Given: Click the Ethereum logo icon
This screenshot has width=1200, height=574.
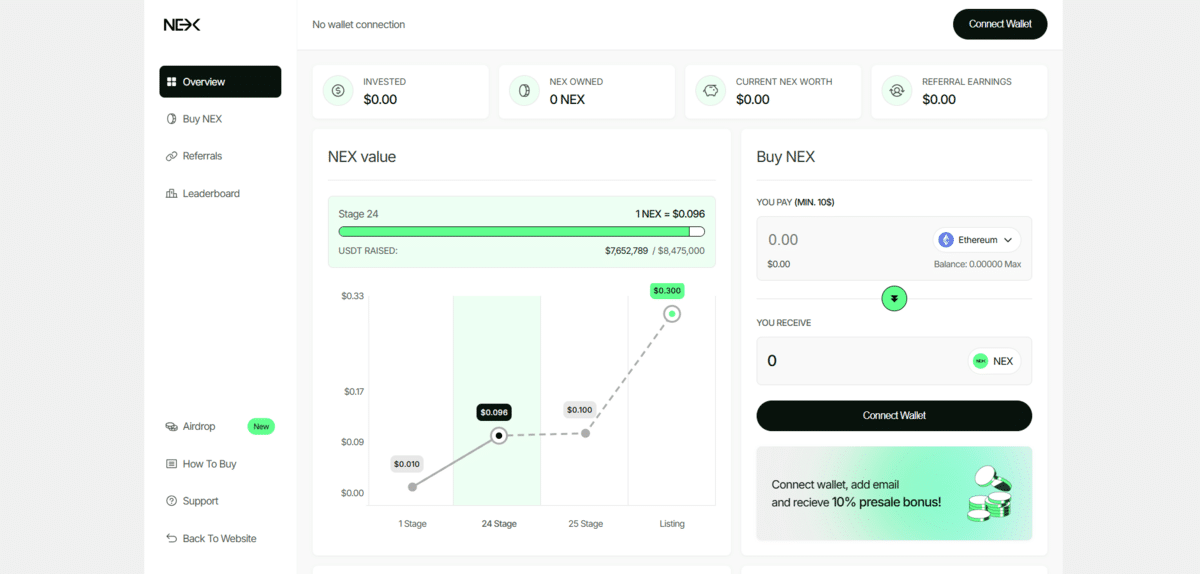Looking at the screenshot, I should click(x=946, y=240).
